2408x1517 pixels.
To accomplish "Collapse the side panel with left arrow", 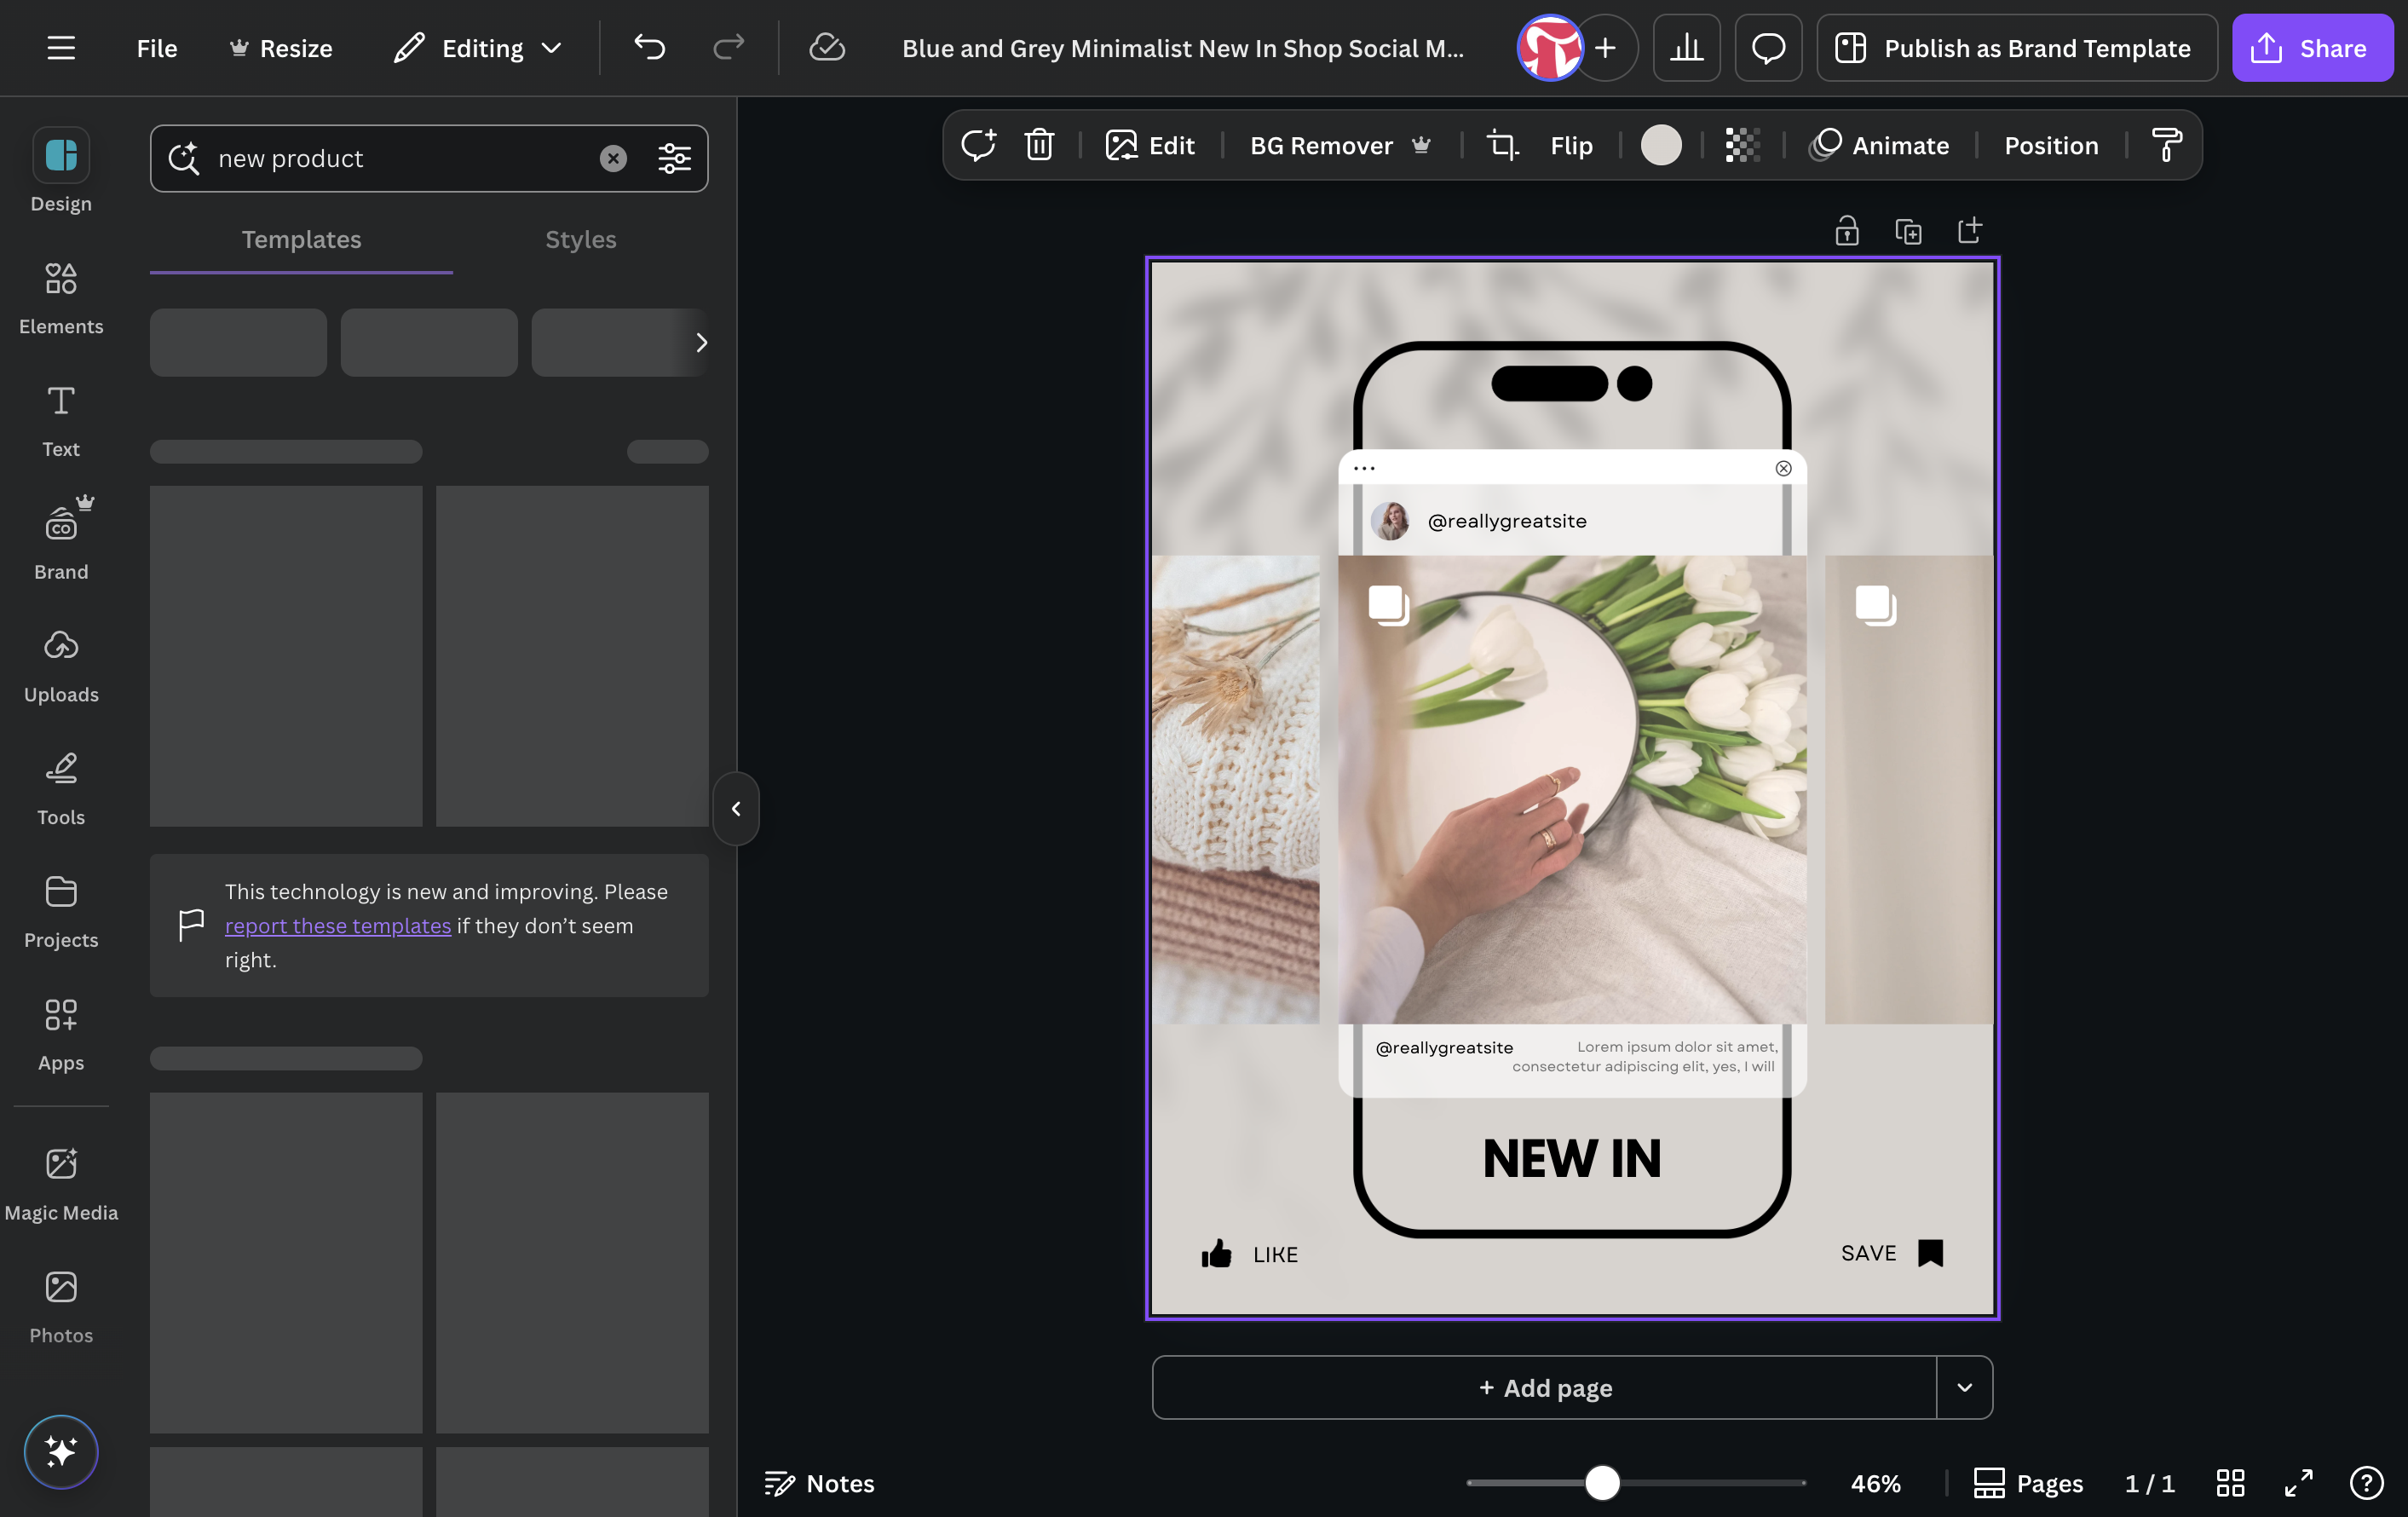I will tap(736, 808).
